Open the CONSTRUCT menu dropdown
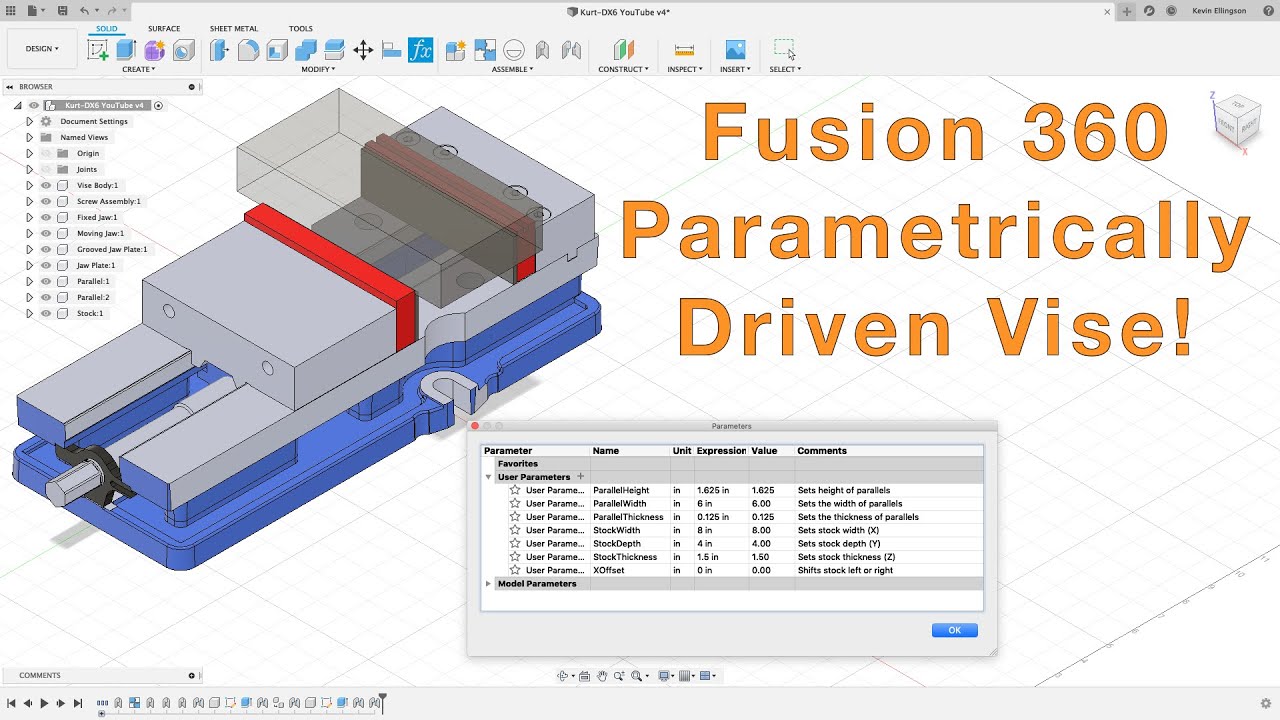 tap(623, 69)
